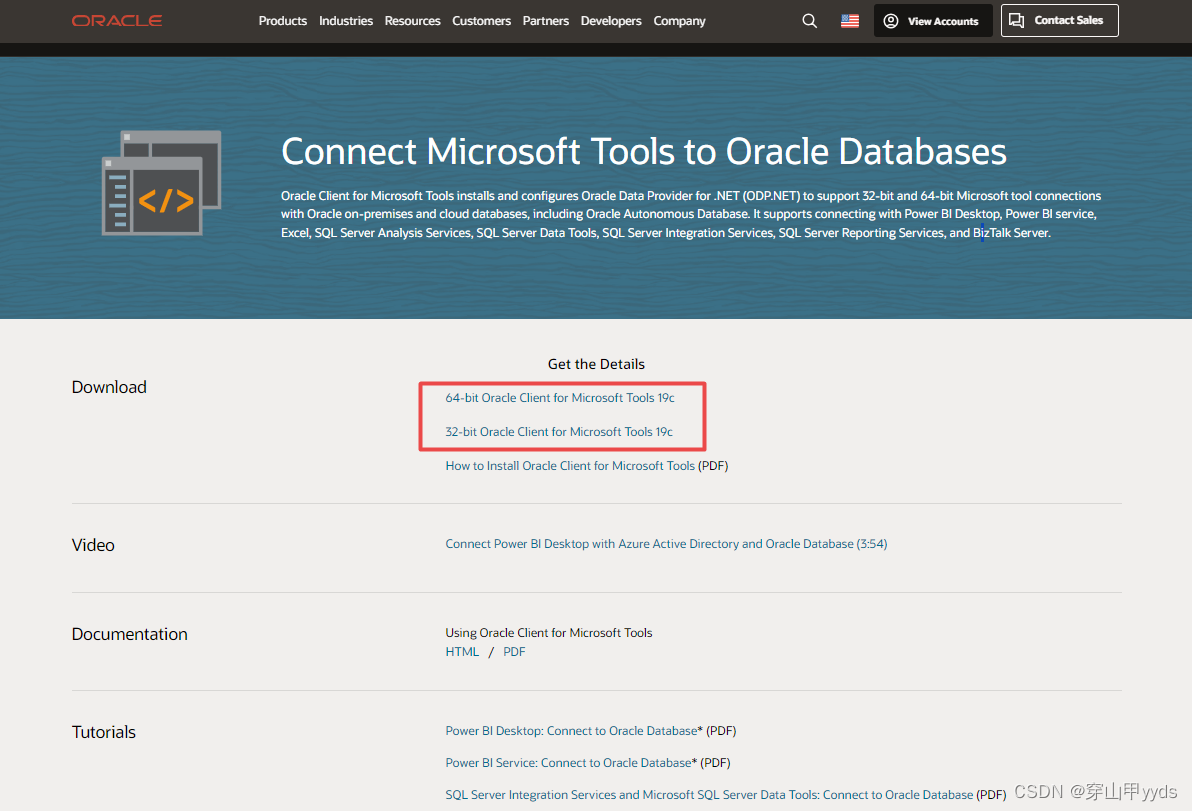Image resolution: width=1192 pixels, height=811 pixels.
Task: Open Power BI Service: Connect to Oracle Database tutorial
Action: (569, 762)
